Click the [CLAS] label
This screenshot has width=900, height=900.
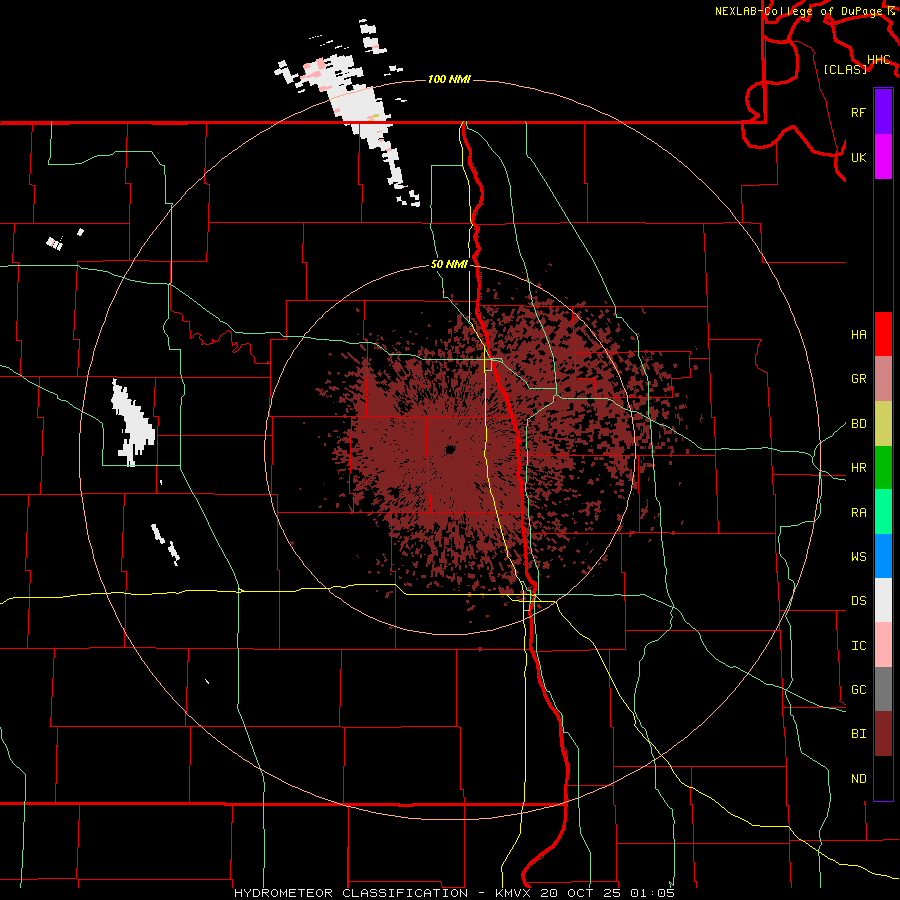click(845, 69)
